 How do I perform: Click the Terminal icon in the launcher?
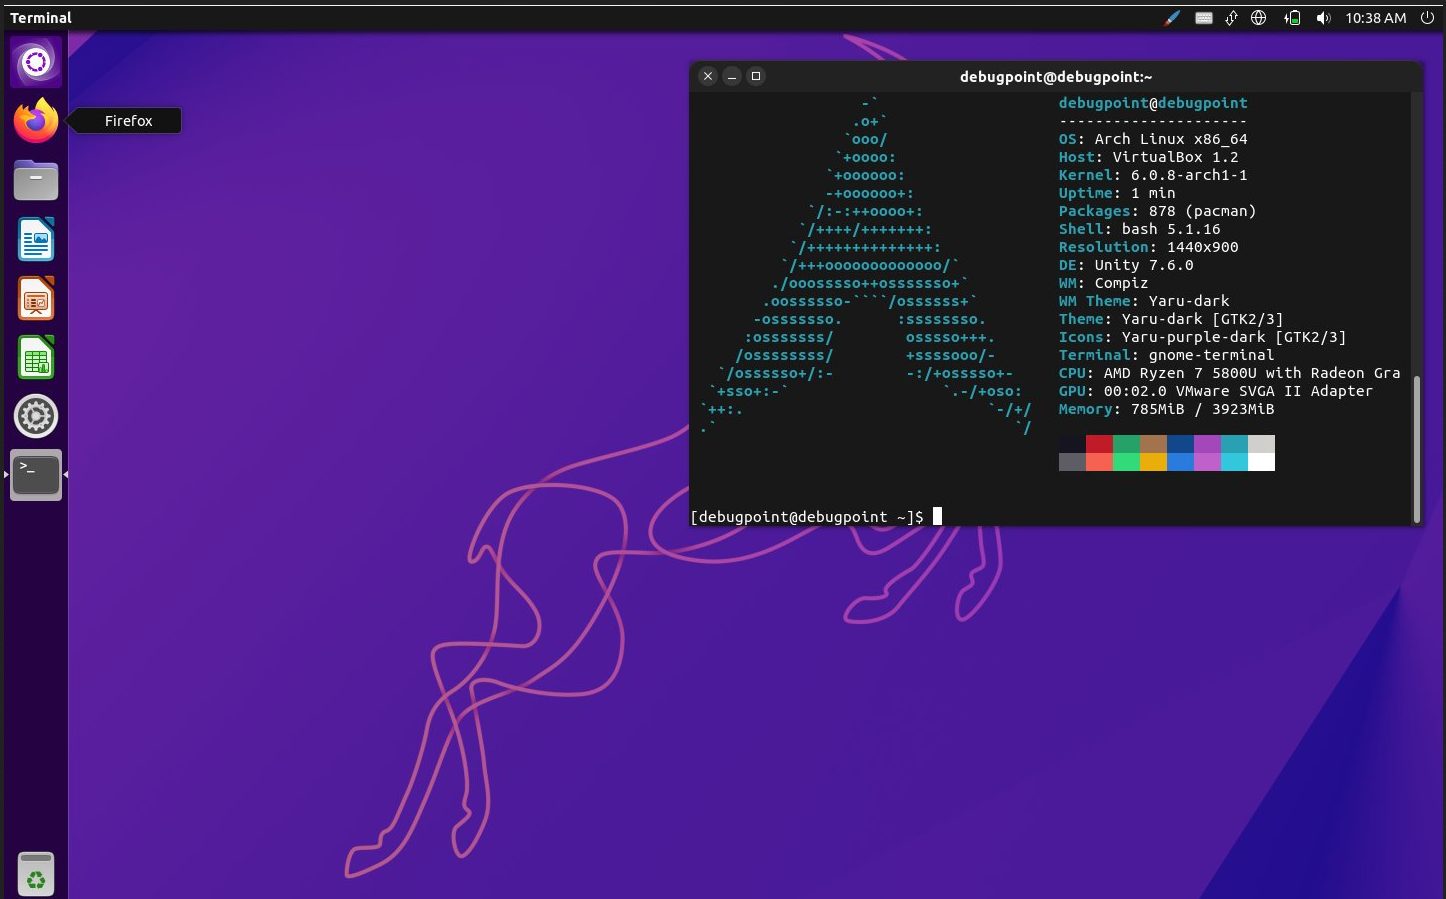[x=36, y=475]
